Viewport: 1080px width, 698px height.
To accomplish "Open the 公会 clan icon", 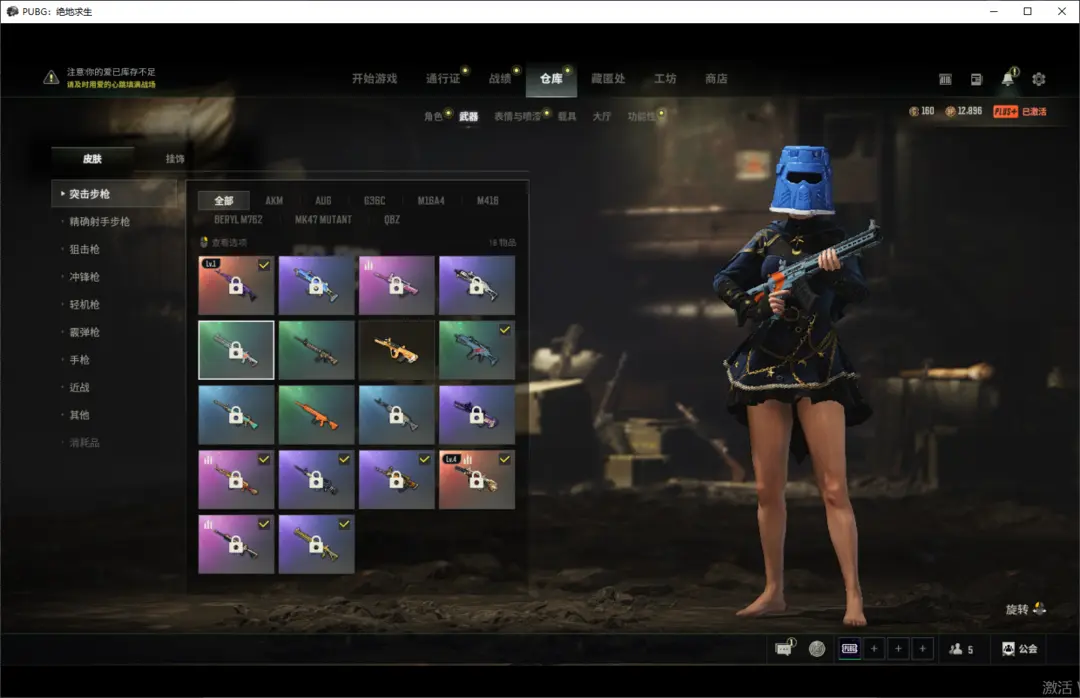I will (1008, 648).
